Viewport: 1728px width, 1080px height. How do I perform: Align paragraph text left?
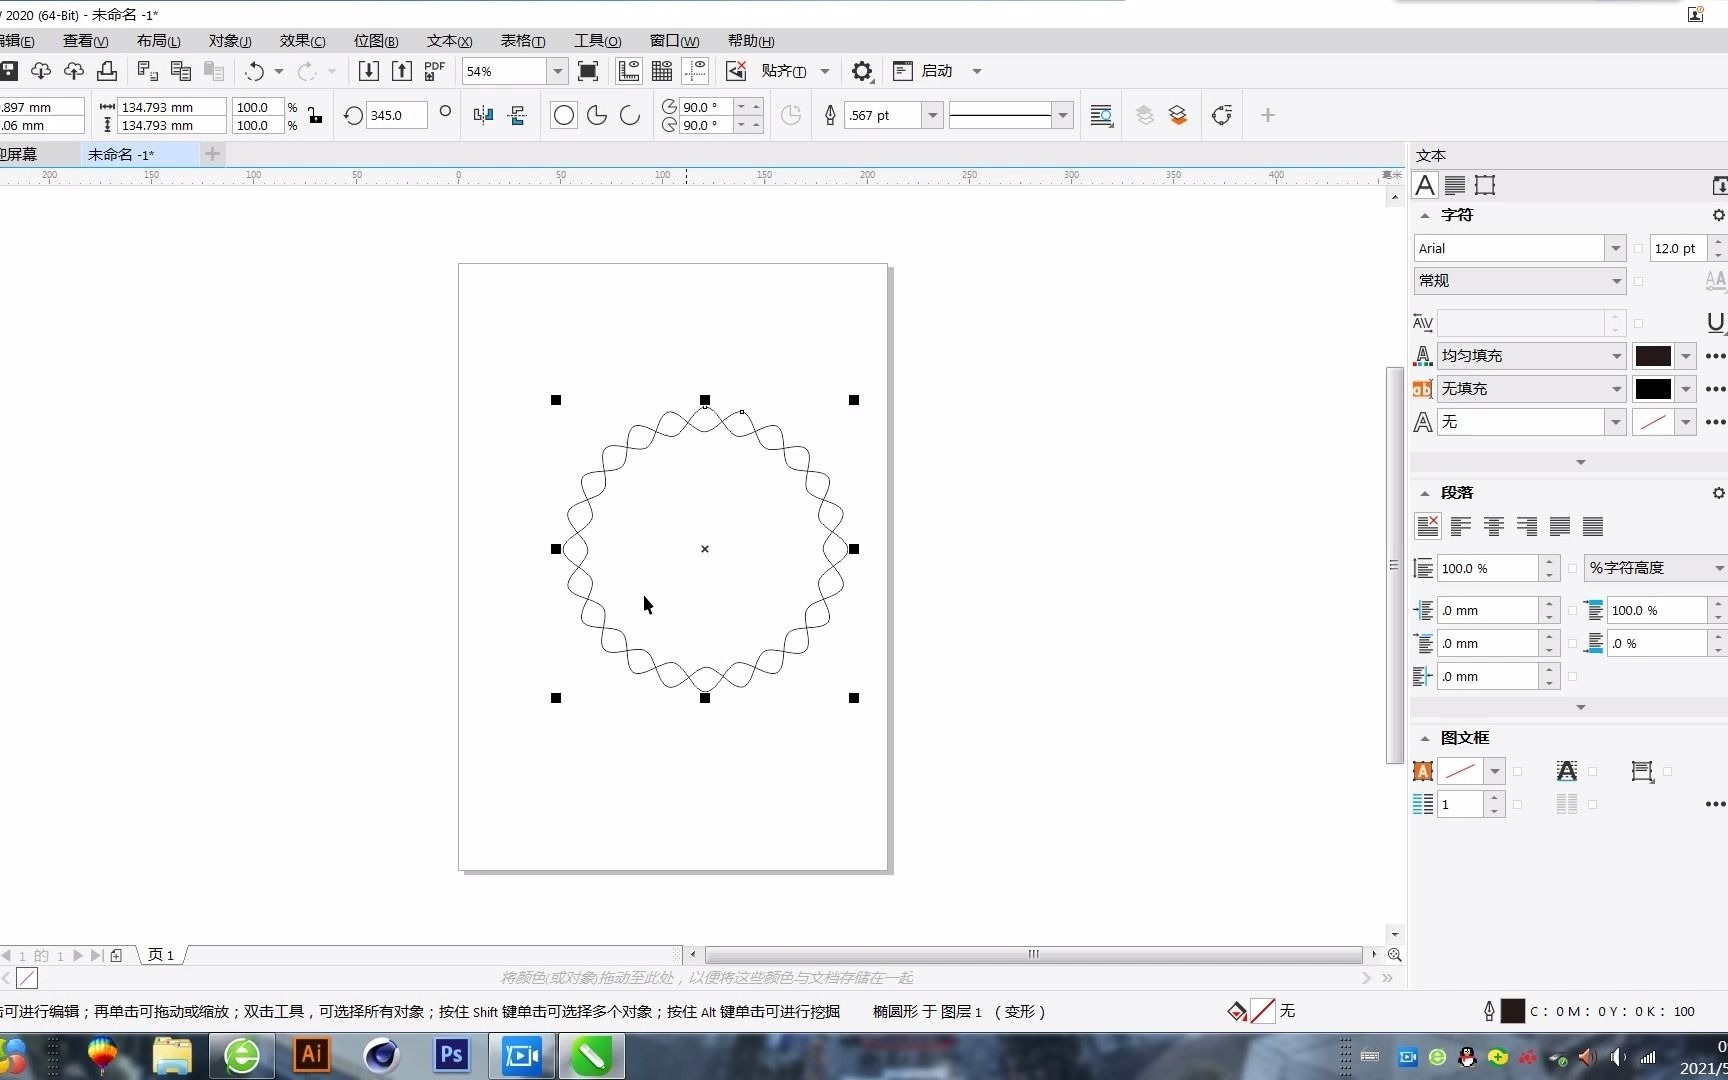click(1461, 526)
